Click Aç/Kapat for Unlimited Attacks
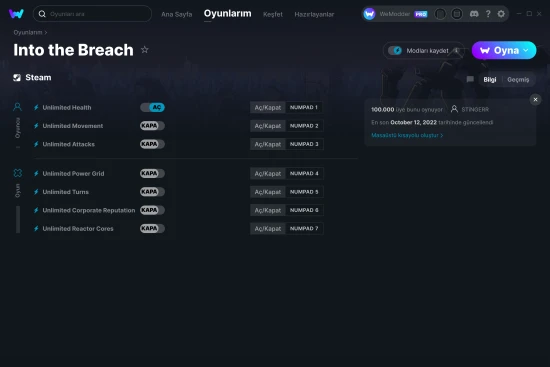Viewport: 550px width, 367px height. [268, 144]
